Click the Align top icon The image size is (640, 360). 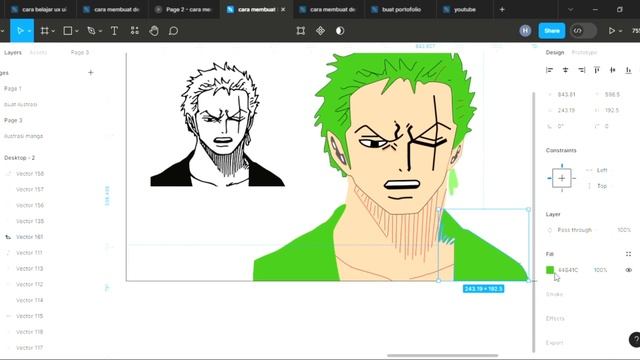coord(597,70)
